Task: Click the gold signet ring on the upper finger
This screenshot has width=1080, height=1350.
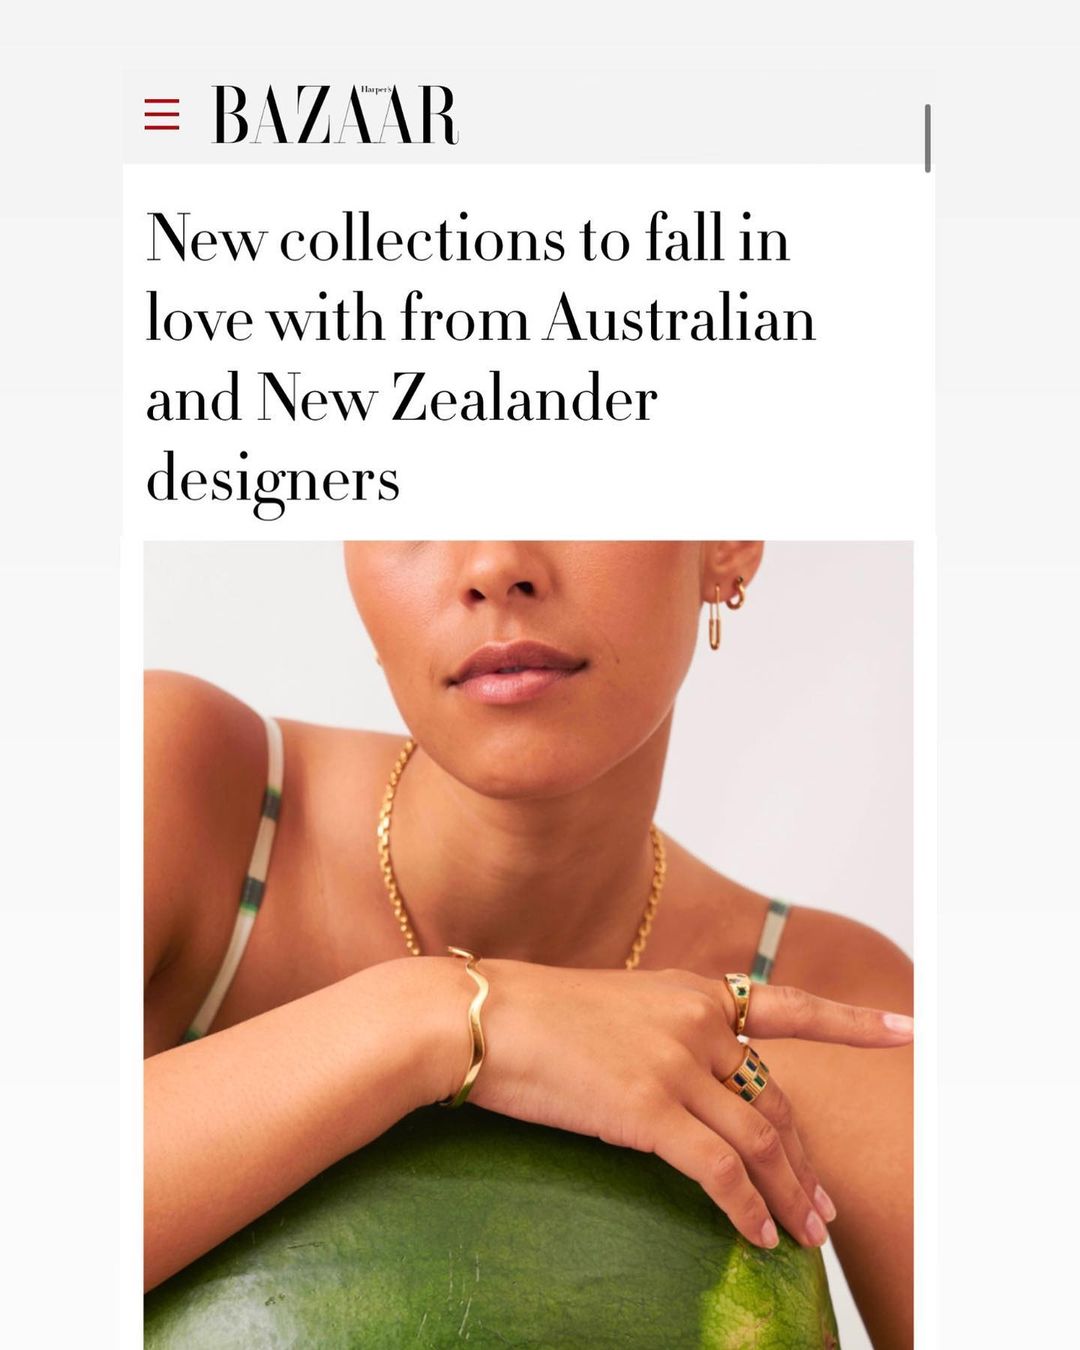Action: tap(738, 1000)
